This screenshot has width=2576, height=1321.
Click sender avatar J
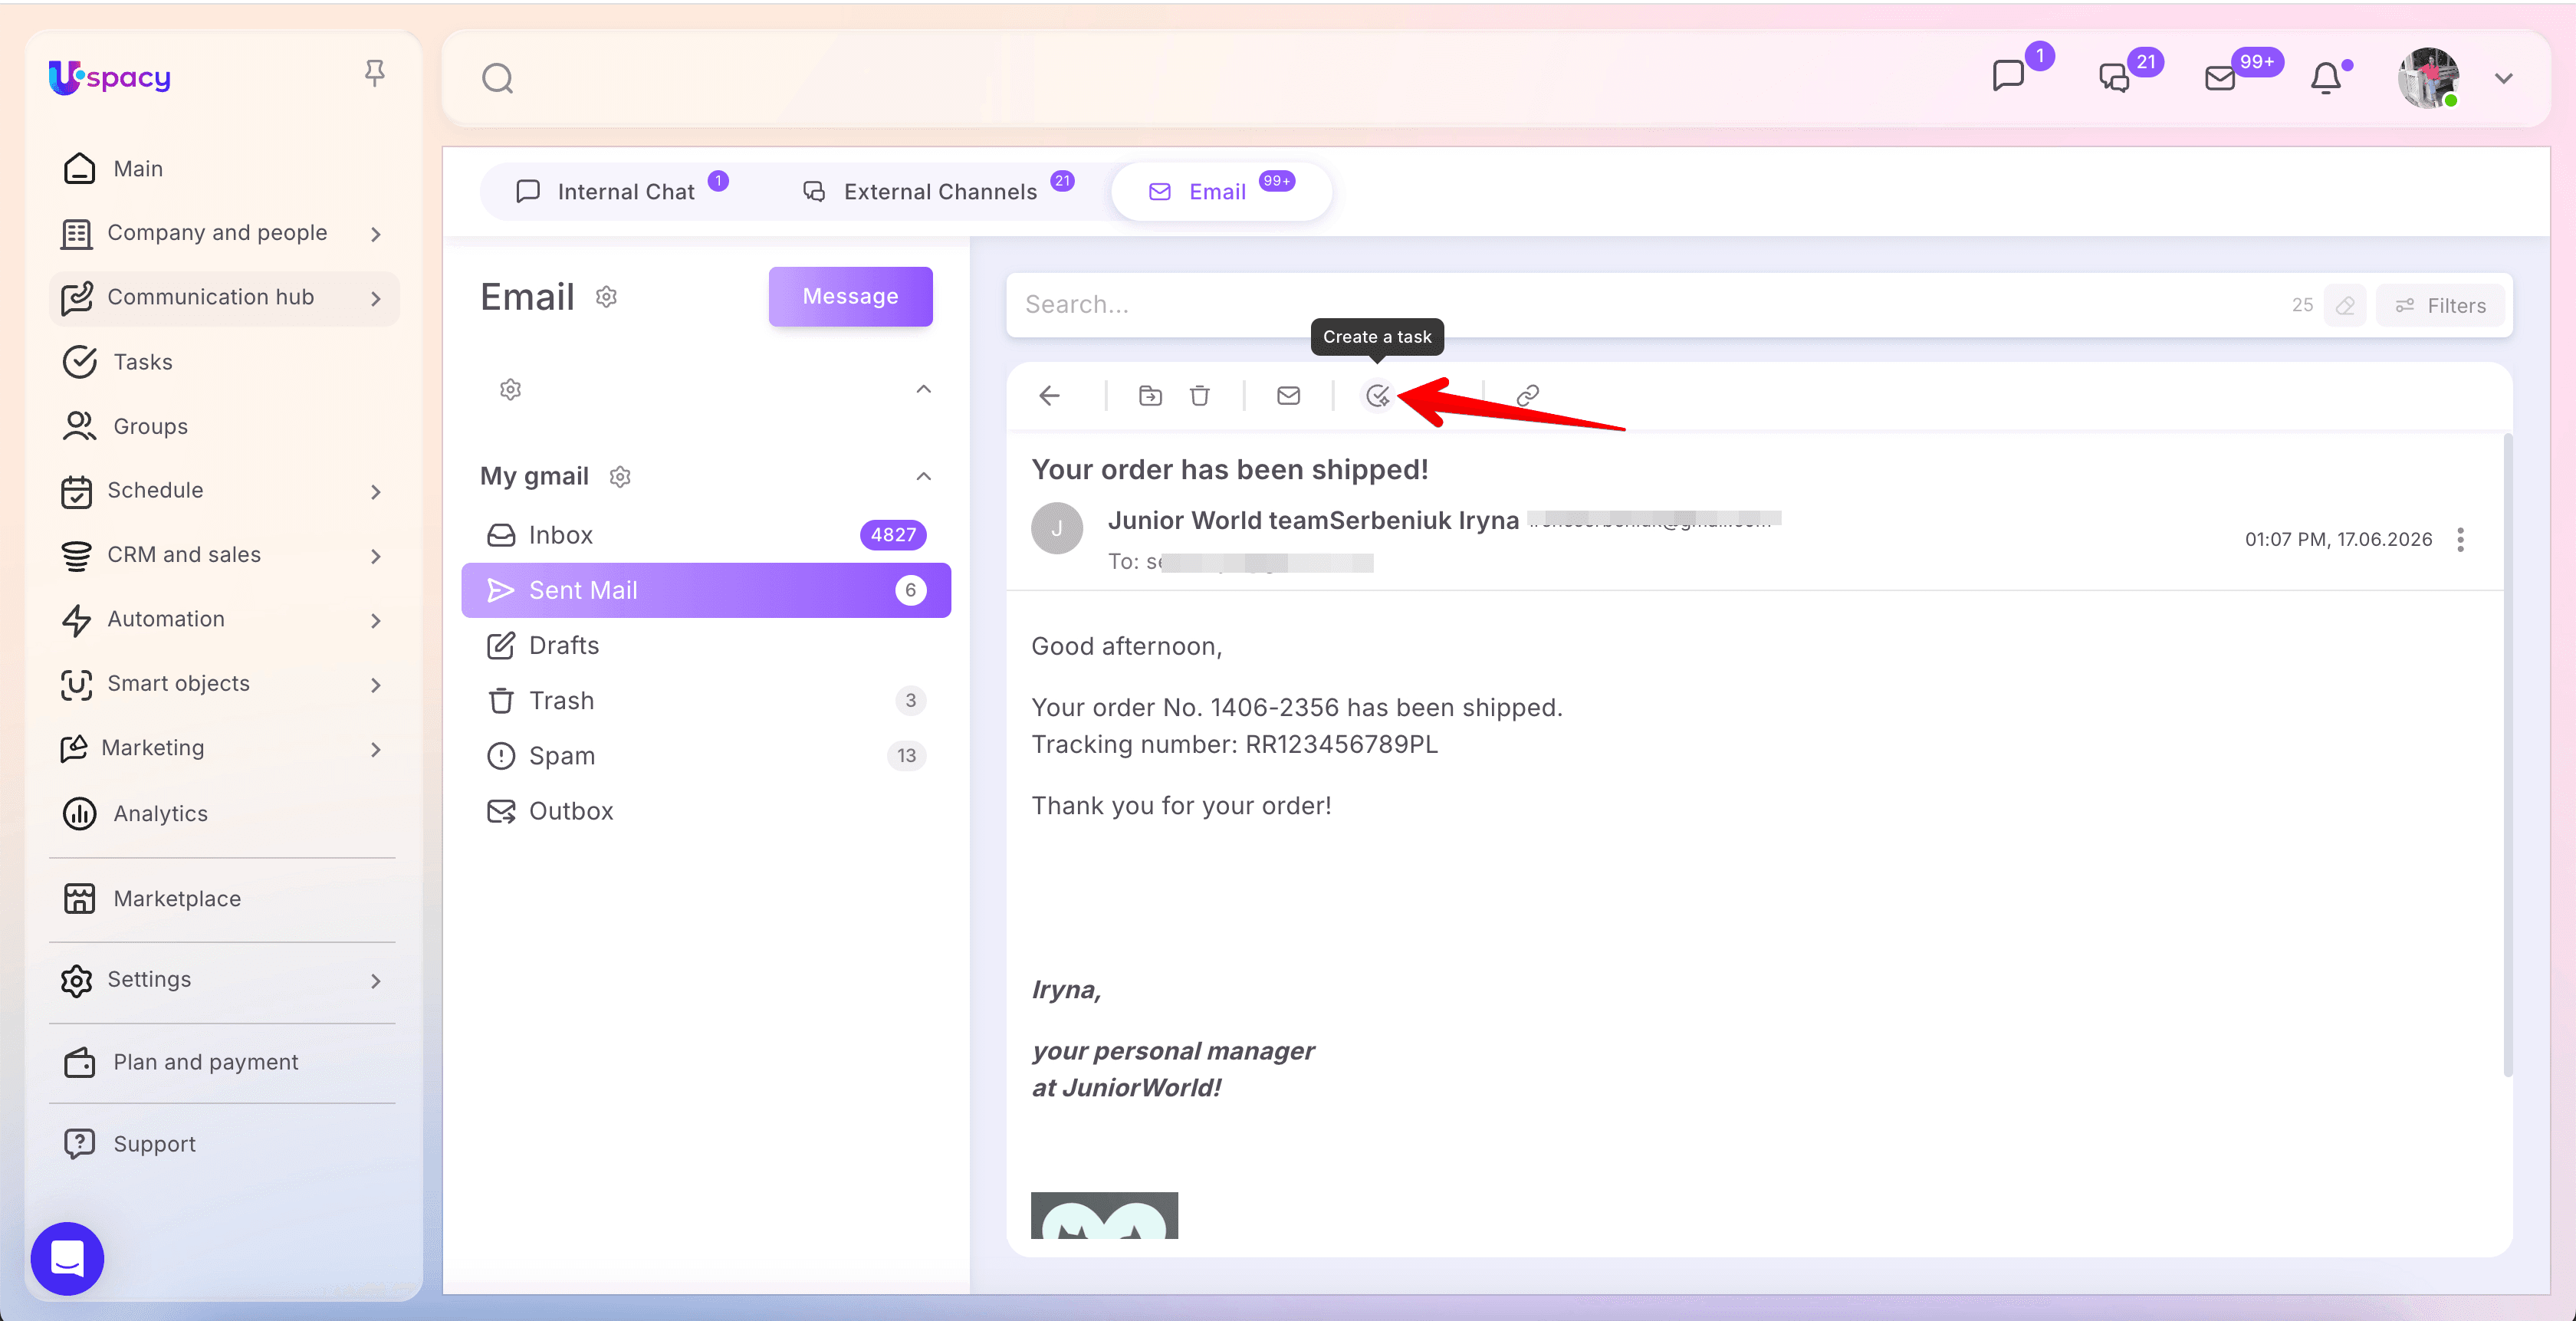point(1057,528)
